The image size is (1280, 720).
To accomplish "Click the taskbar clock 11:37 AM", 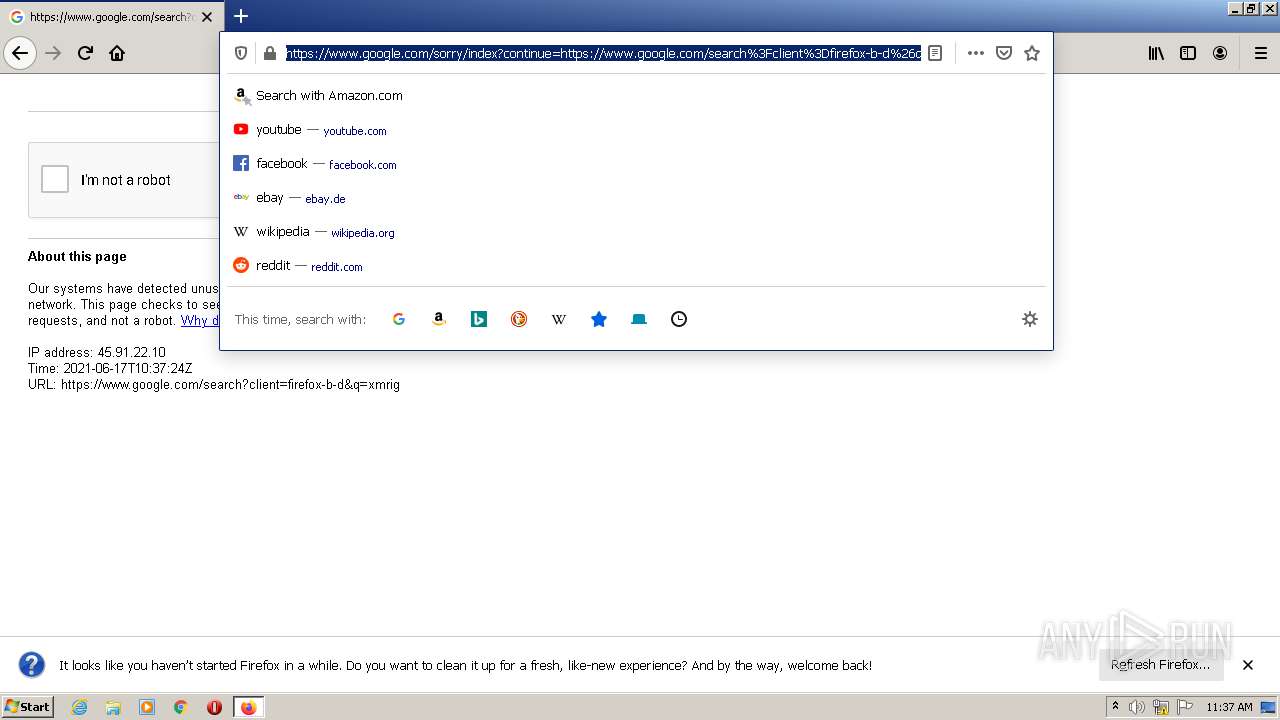I will point(1229,707).
